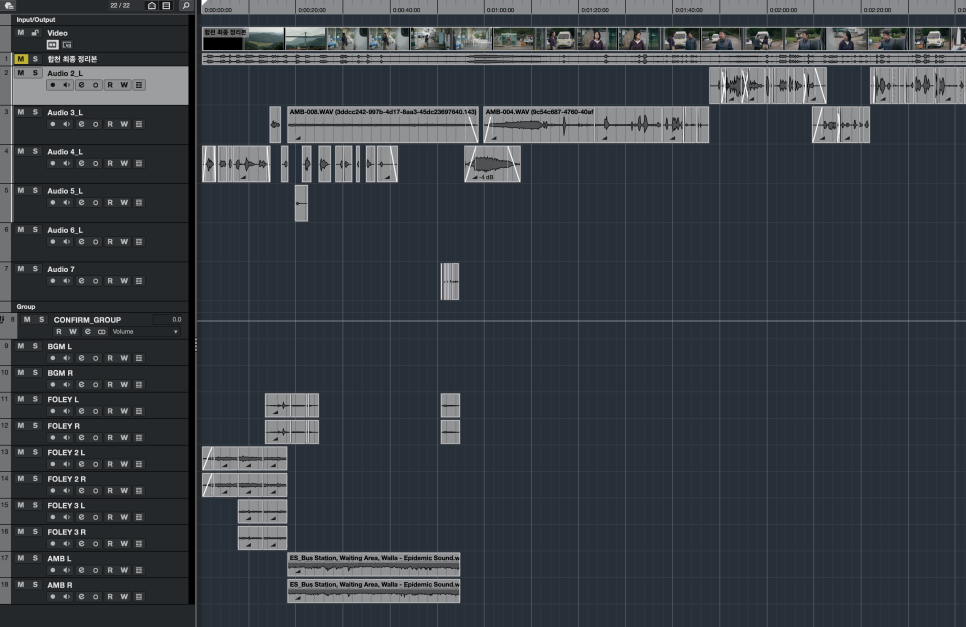The image size is (966, 627).
Task: Open the Volume automation parameter dropdown
Action: (x=145, y=331)
